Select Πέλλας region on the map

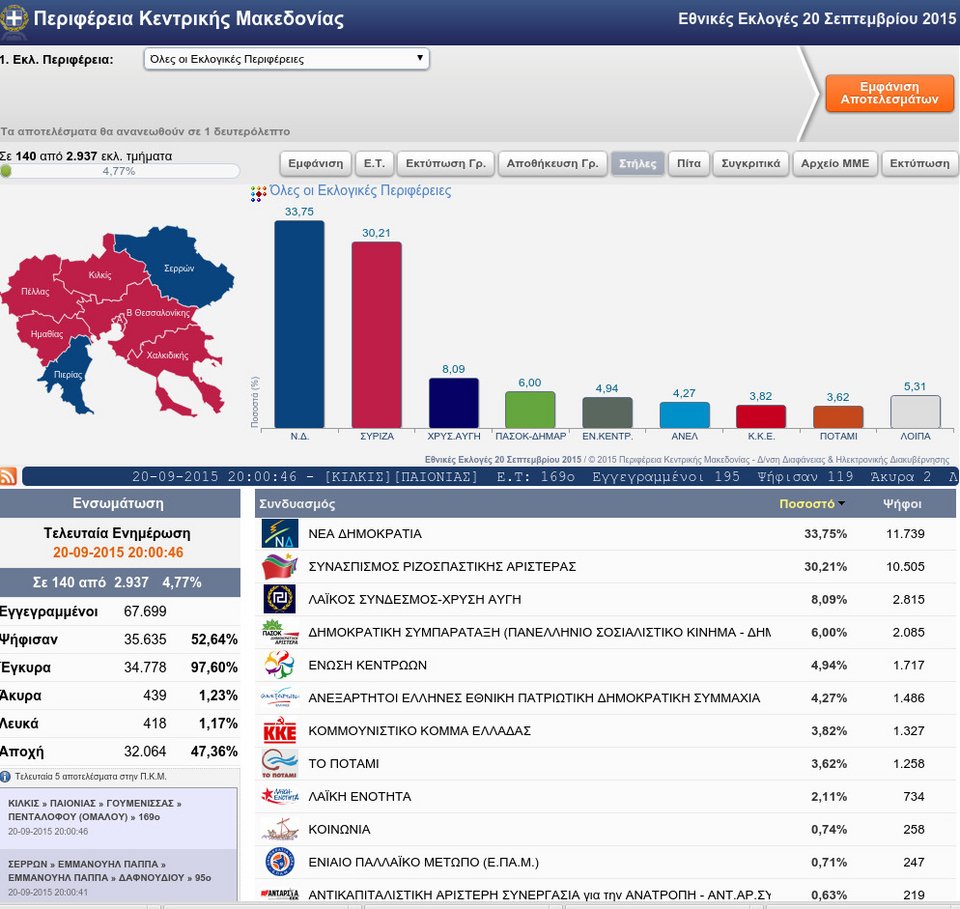point(35,291)
